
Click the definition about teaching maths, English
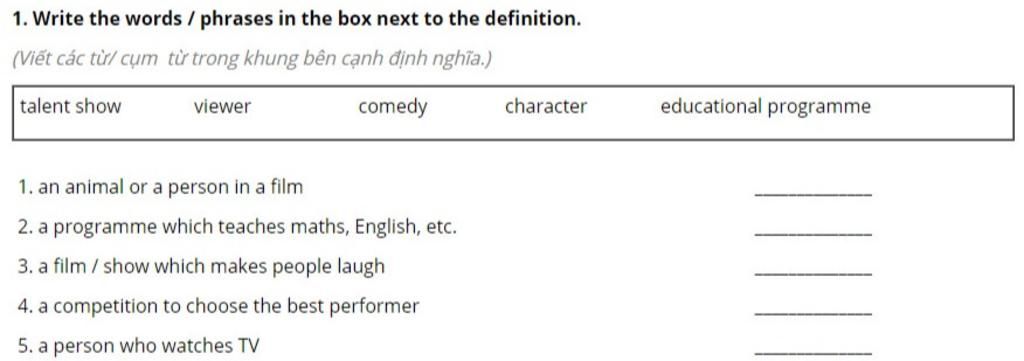[x=237, y=227]
